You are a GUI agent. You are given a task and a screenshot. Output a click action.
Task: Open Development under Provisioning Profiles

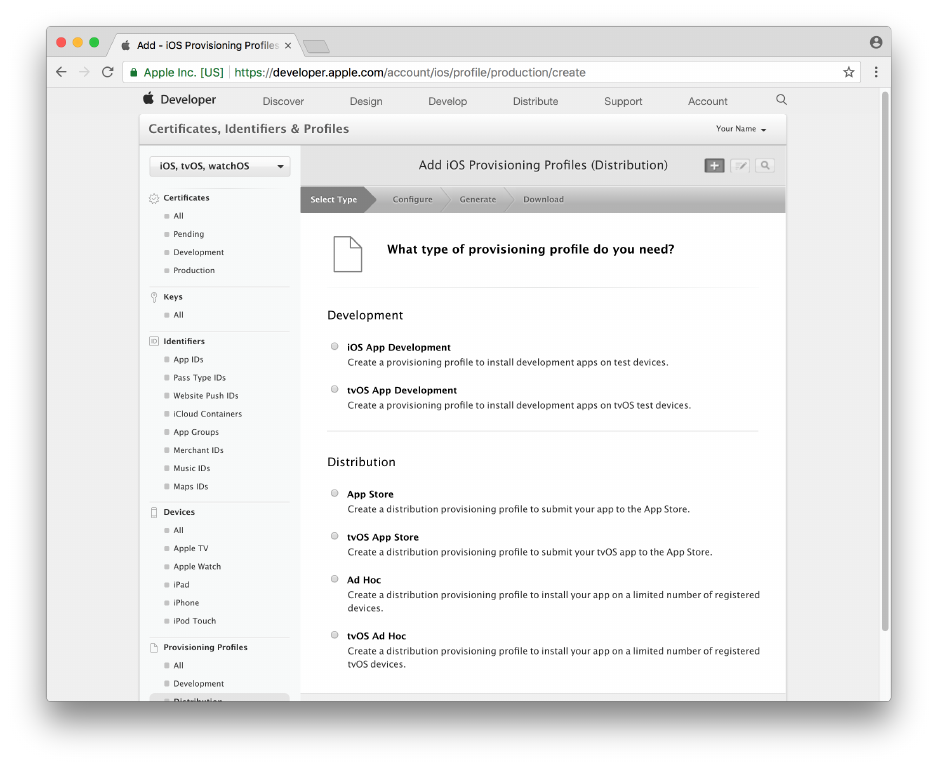click(198, 684)
